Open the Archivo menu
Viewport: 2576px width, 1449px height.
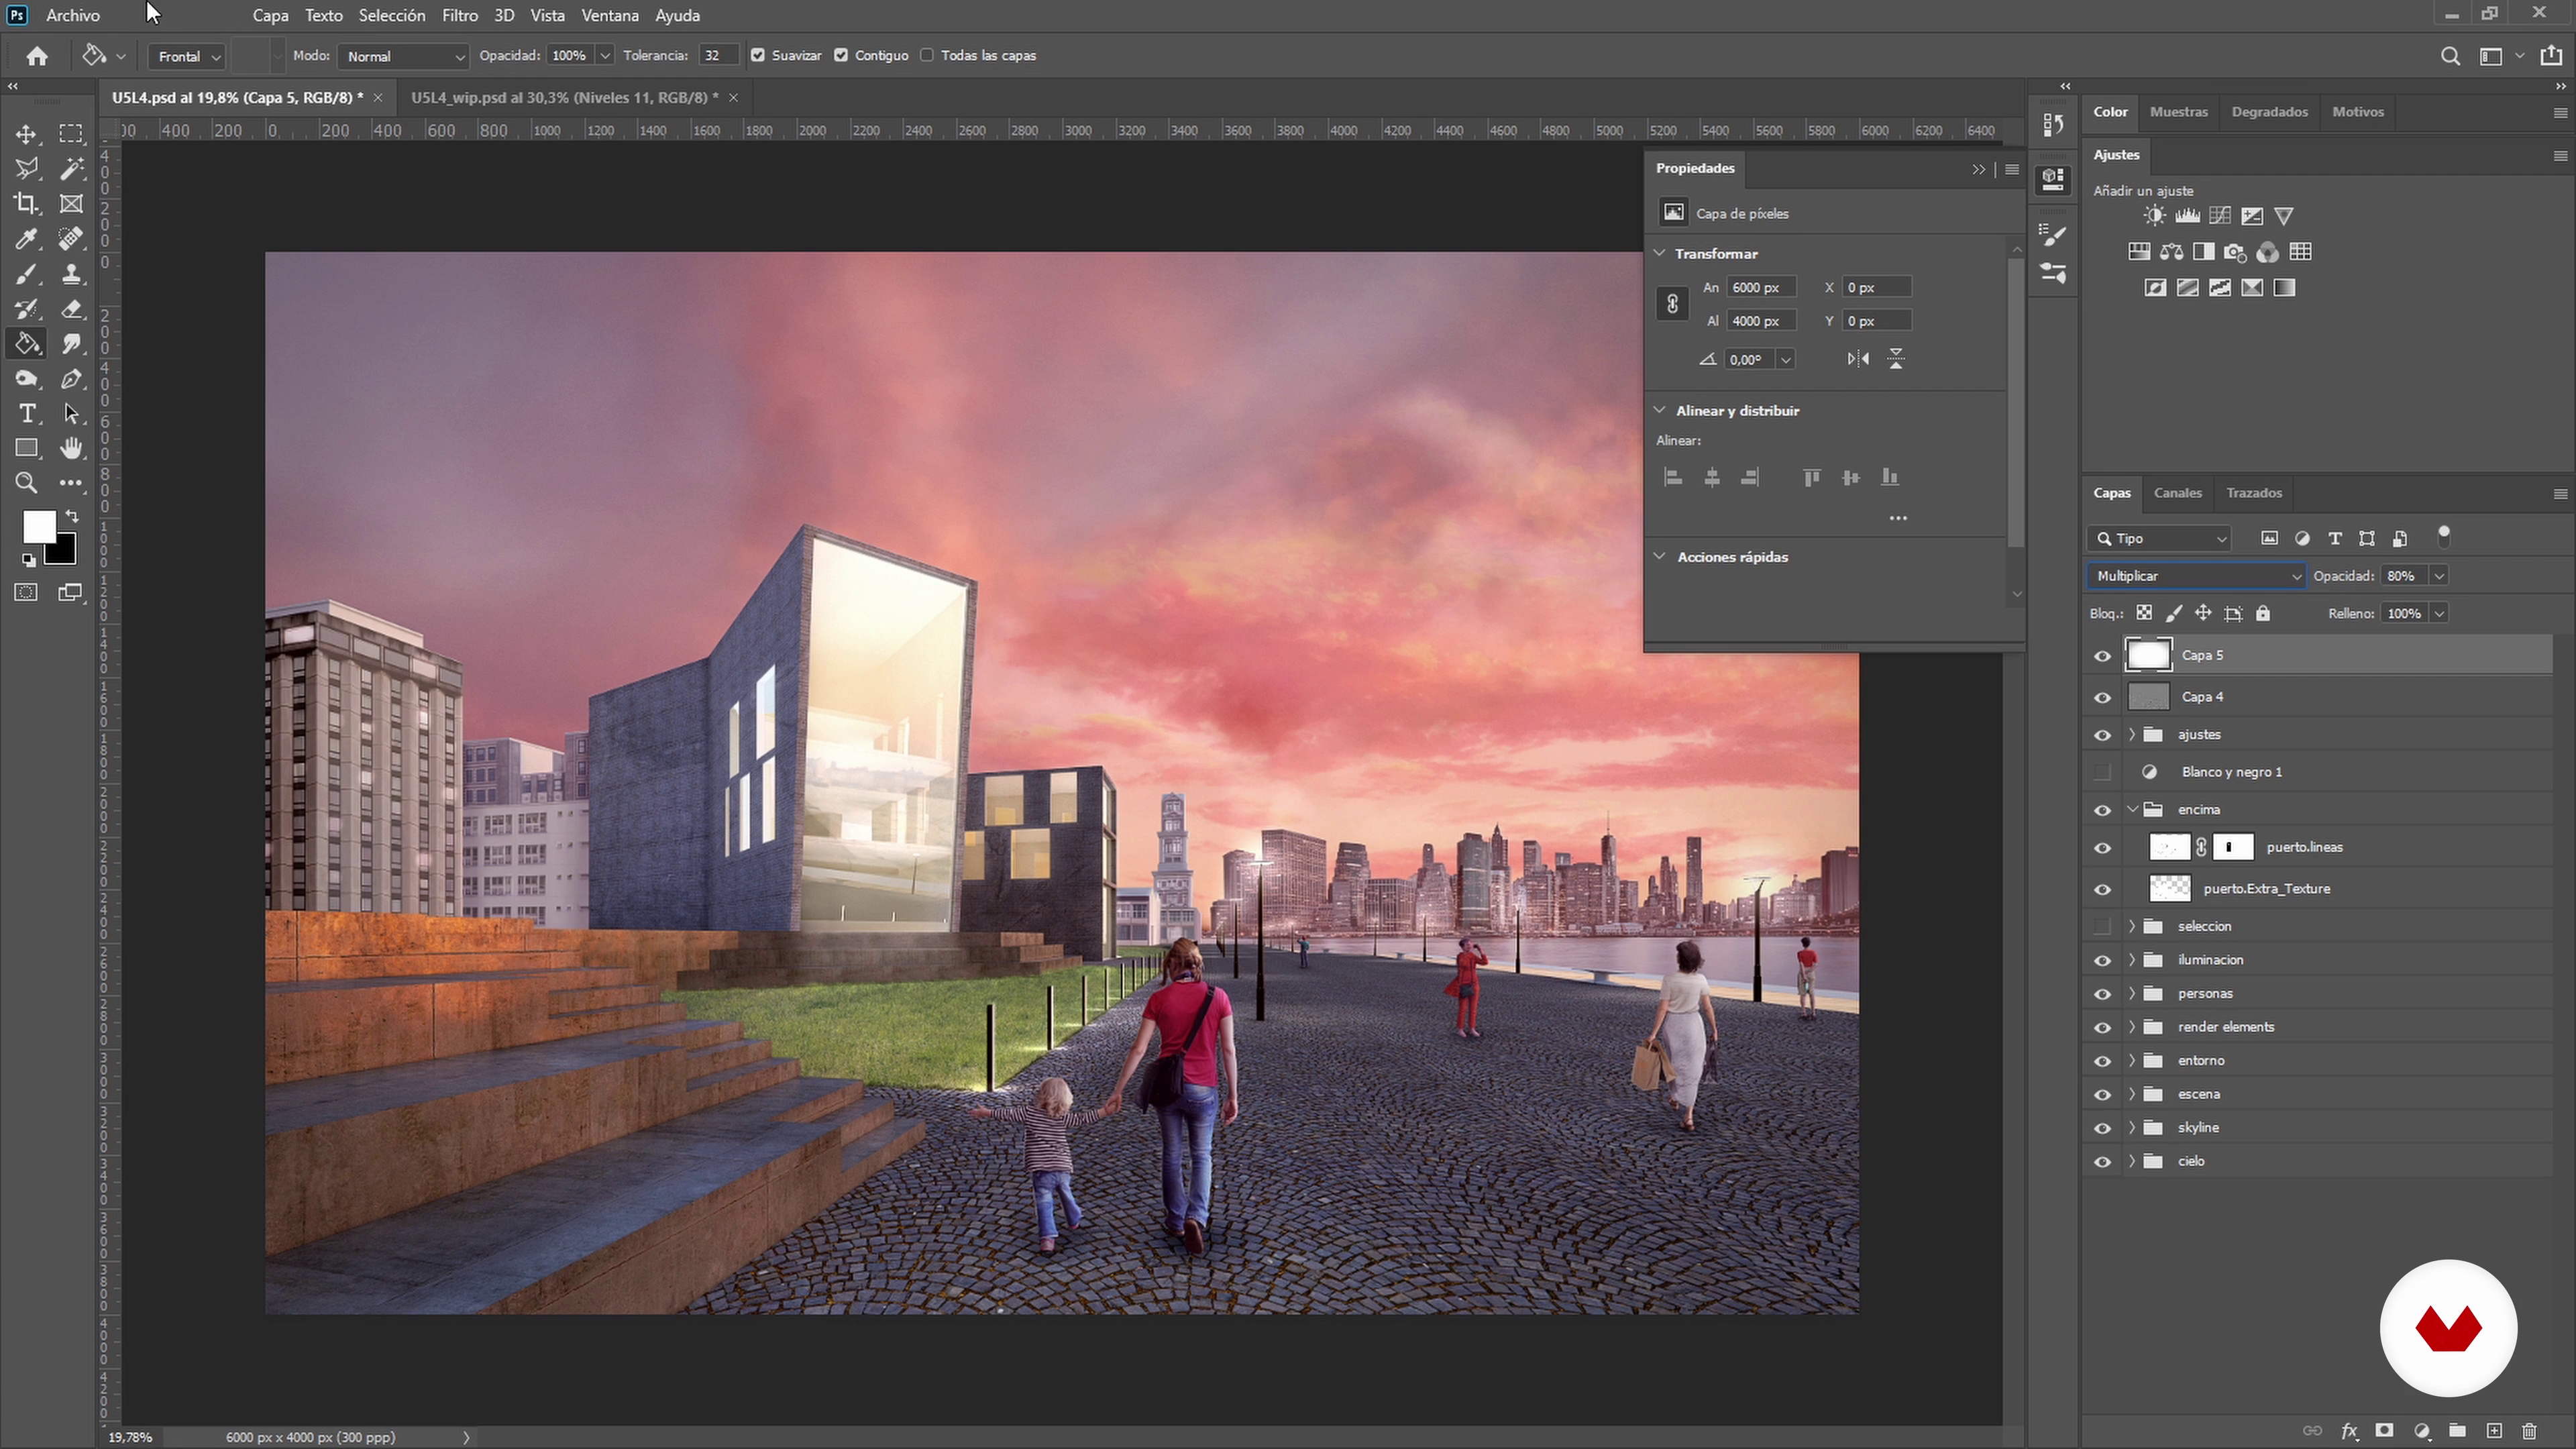pos(73,15)
